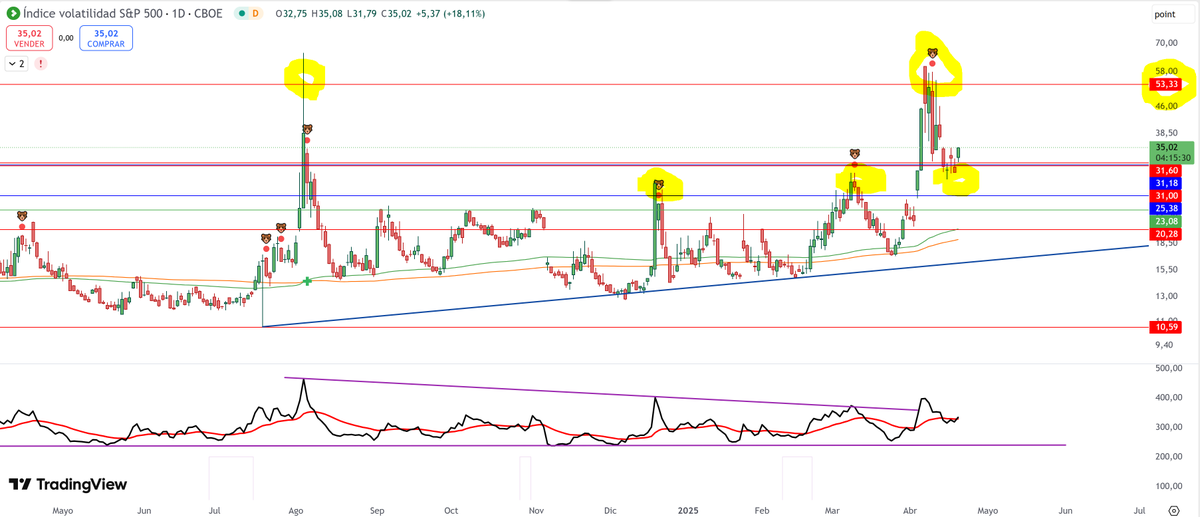Click the 23,08 green price label
1200x517 pixels.
coord(1166,221)
